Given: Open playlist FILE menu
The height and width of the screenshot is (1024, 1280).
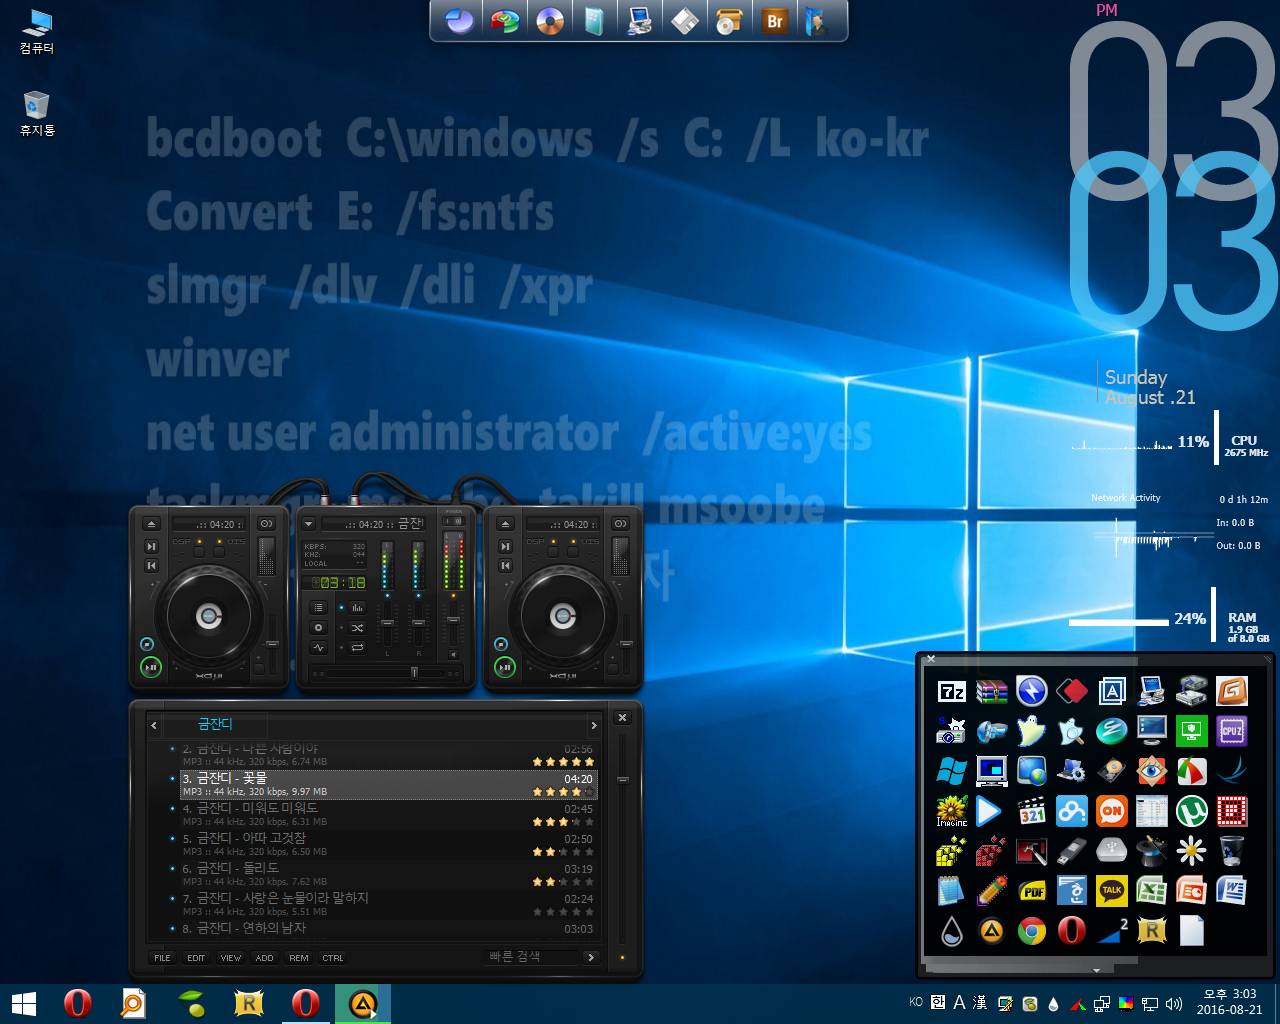Looking at the screenshot, I should [x=162, y=958].
